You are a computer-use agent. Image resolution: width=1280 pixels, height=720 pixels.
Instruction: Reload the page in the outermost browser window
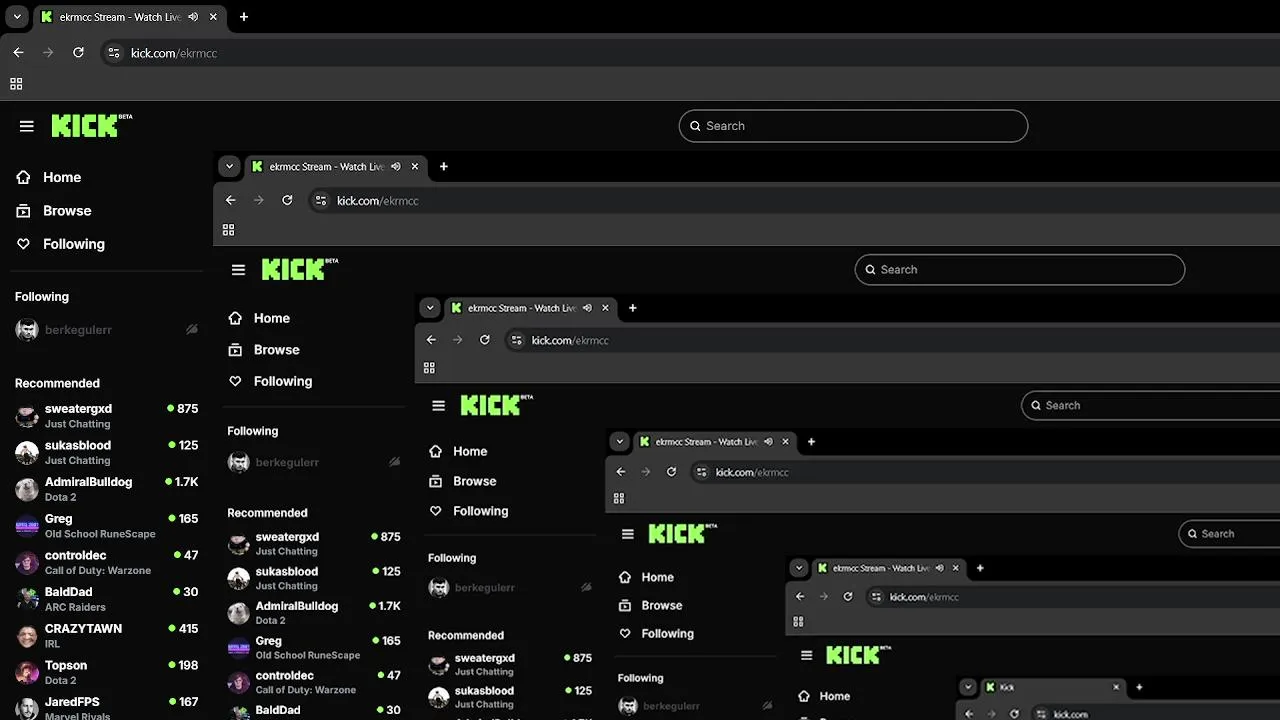click(x=78, y=53)
